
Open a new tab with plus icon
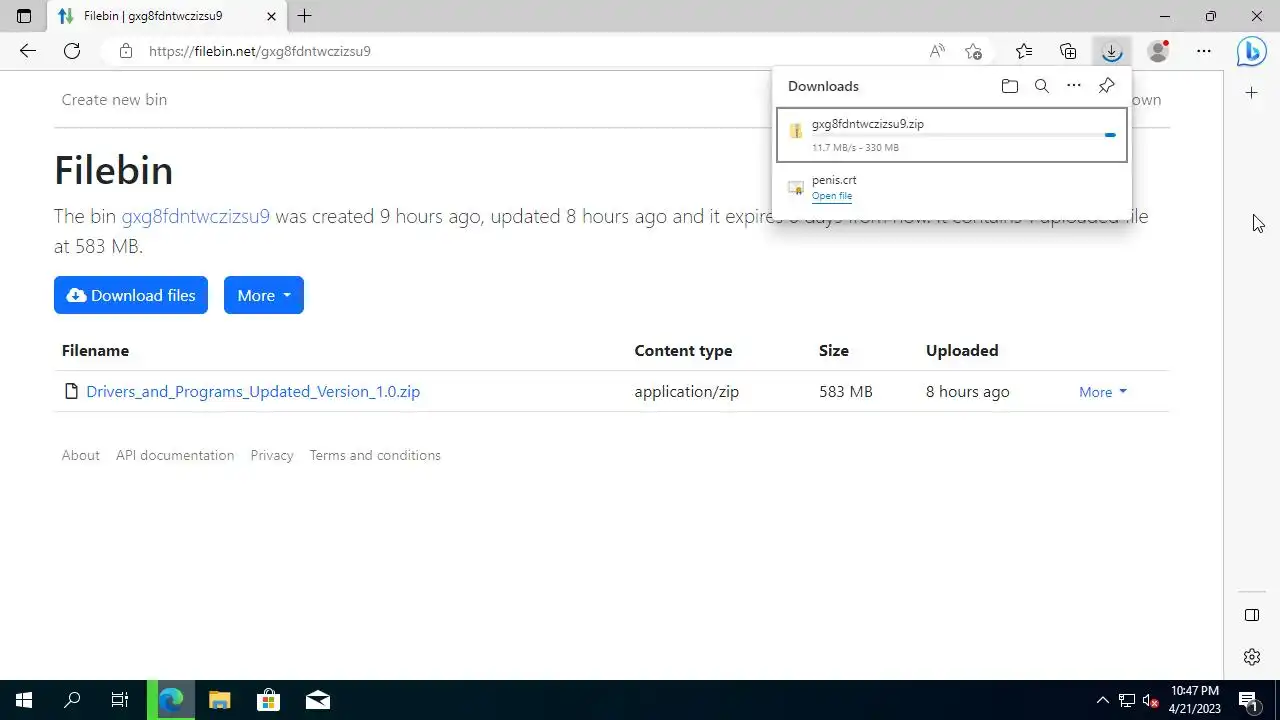[305, 16]
